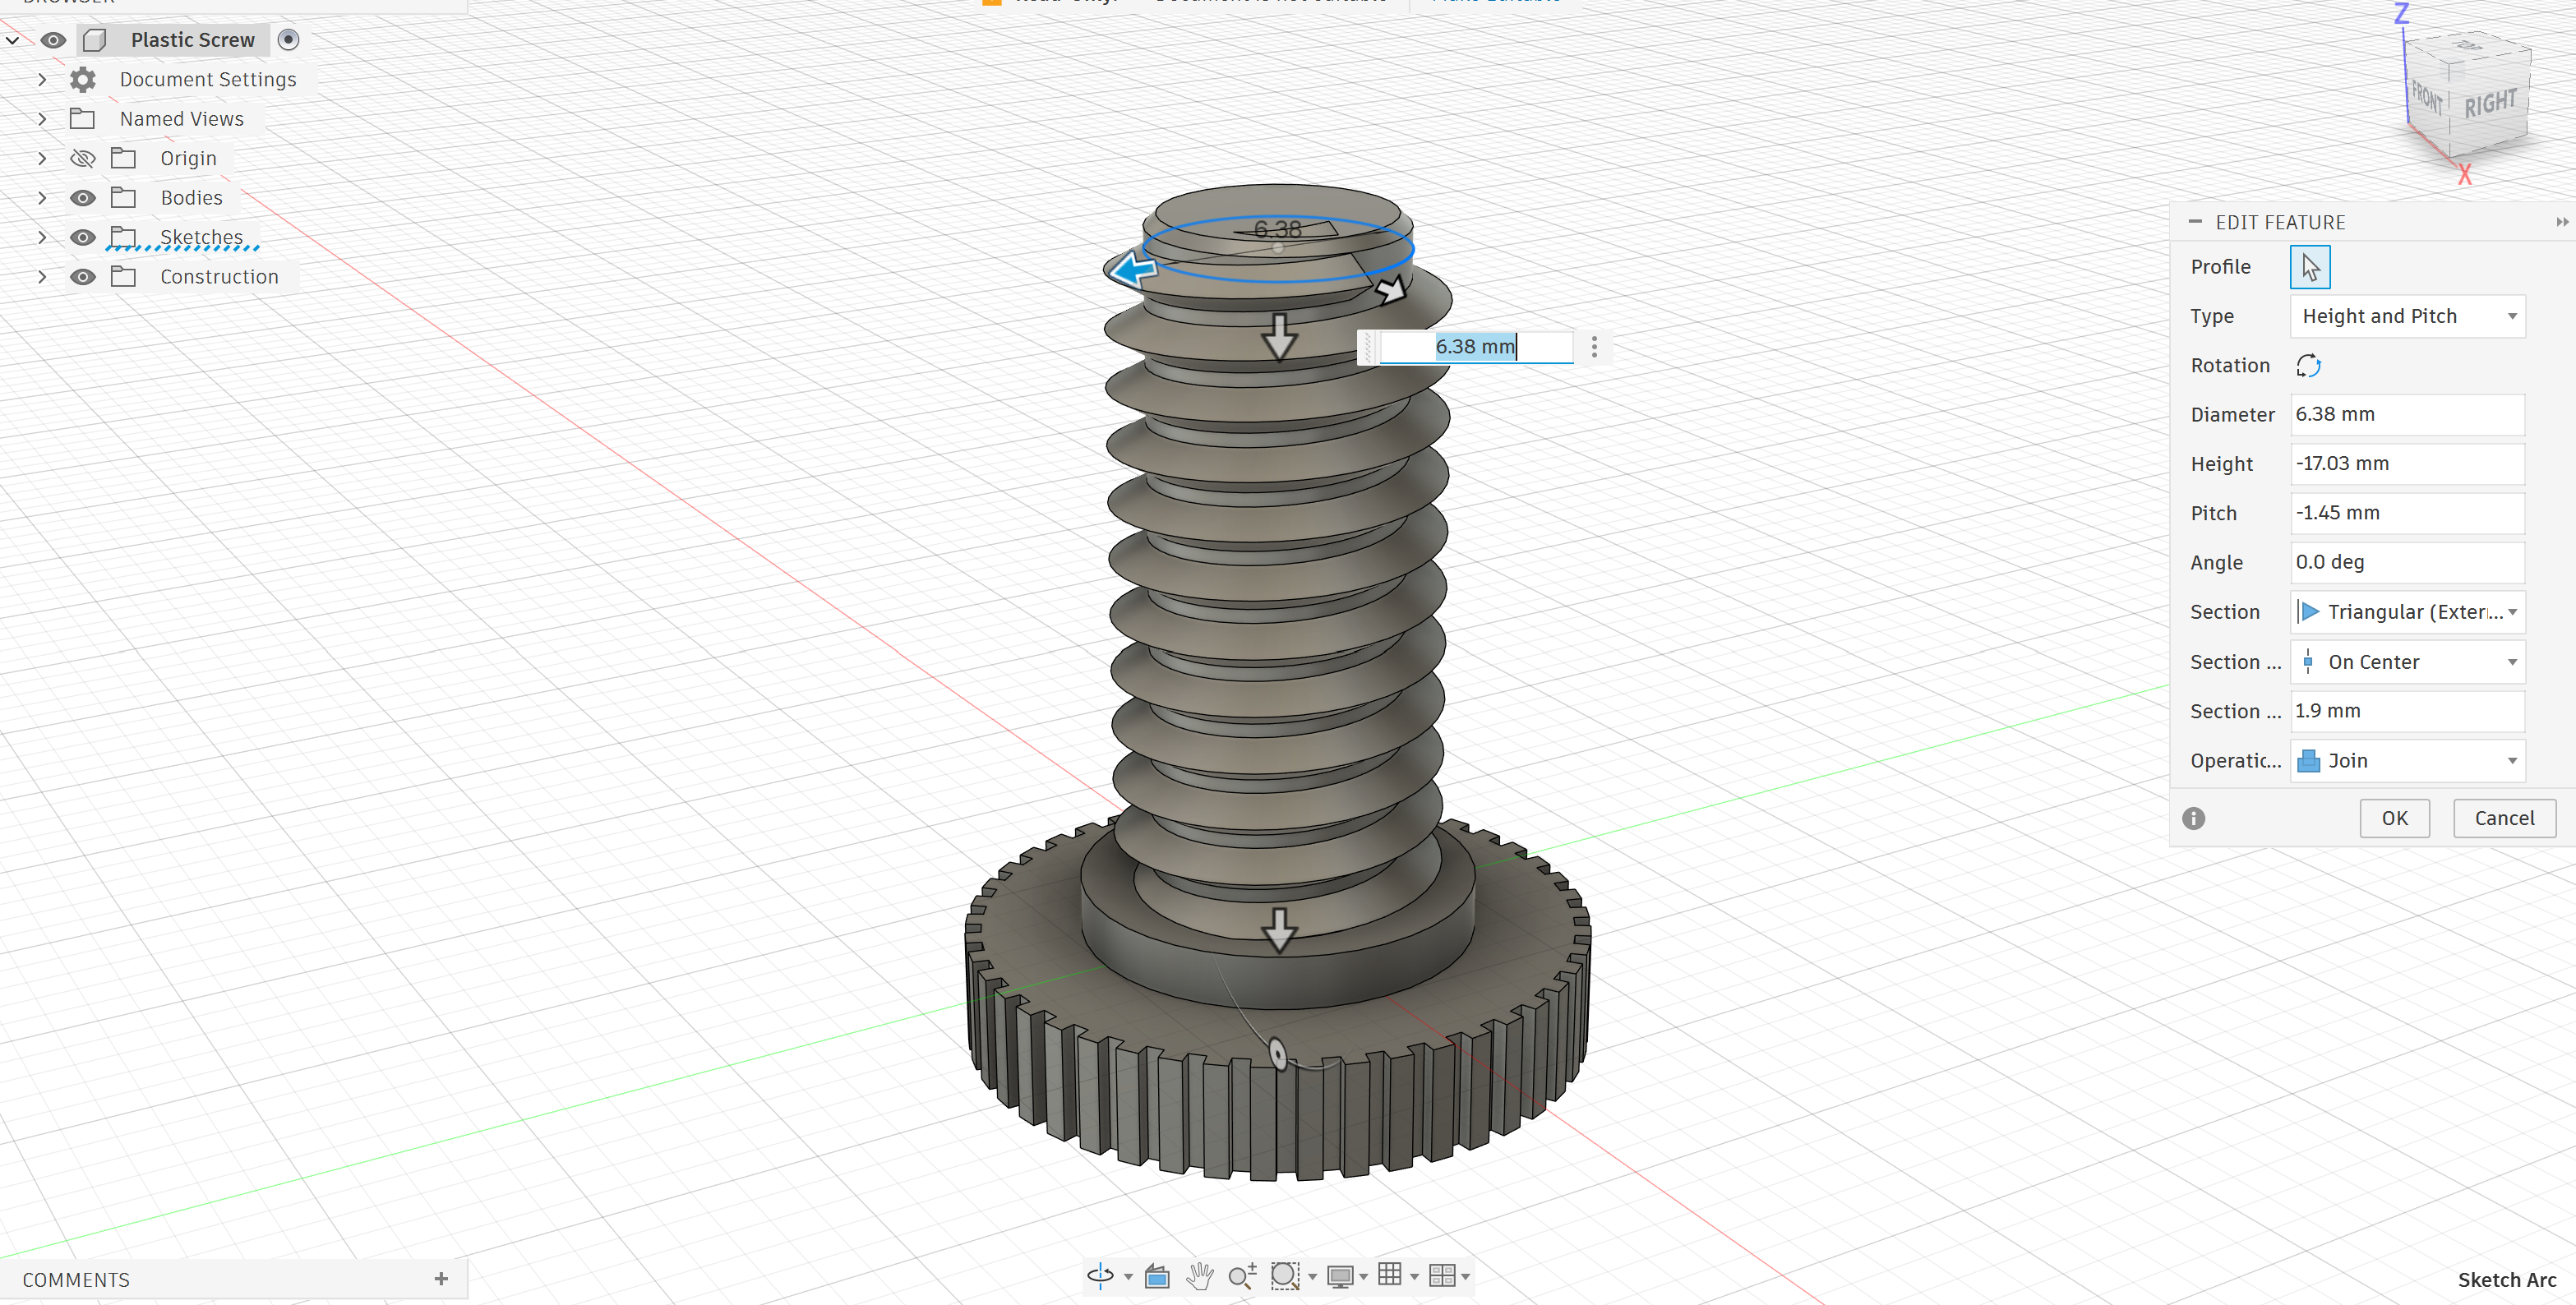This screenshot has height=1305, width=2576.
Task: Select the Sketches label in browser
Action: 201,237
